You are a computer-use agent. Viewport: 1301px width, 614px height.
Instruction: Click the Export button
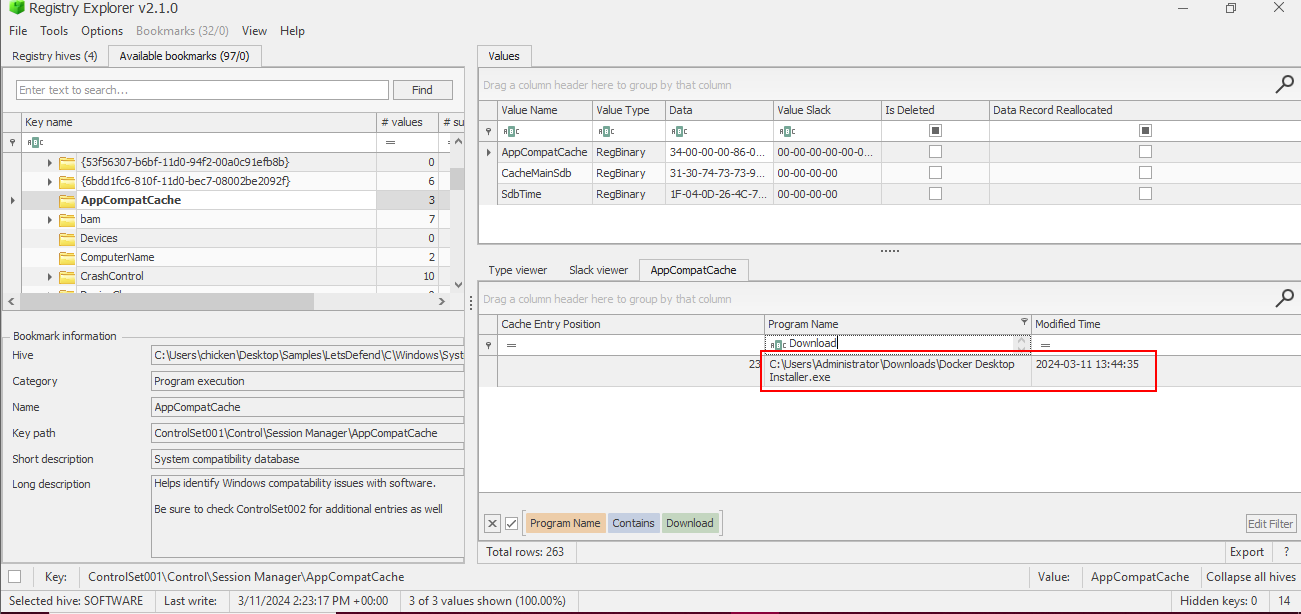click(1246, 552)
